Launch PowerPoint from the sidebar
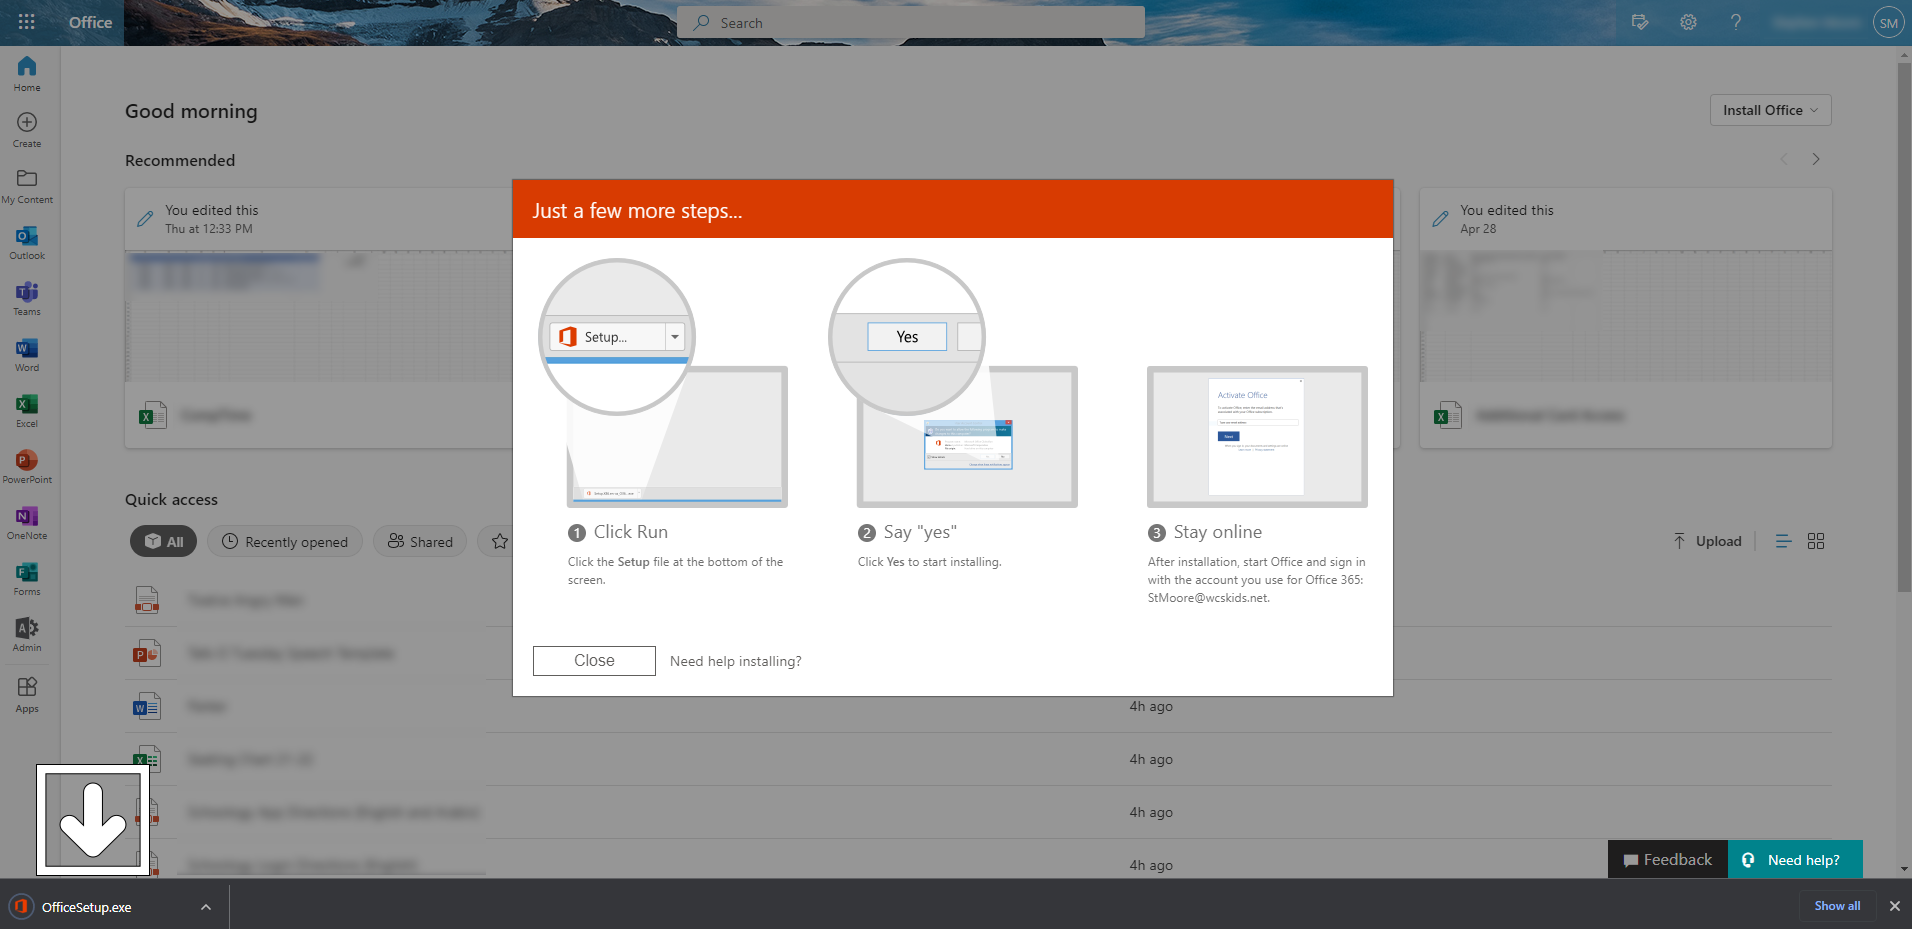This screenshot has height=929, width=1912. click(x=27, y=465)
